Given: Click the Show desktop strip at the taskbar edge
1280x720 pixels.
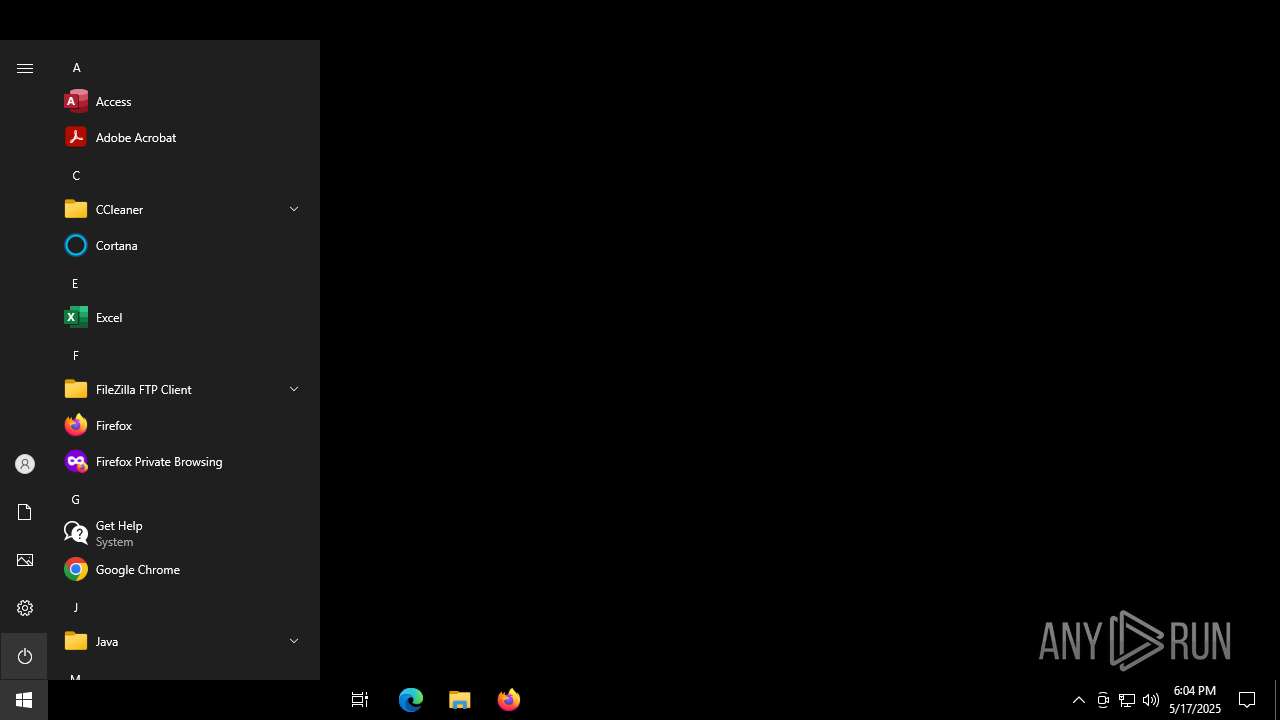Looking at the screenshot, I should coord(1277,700).
